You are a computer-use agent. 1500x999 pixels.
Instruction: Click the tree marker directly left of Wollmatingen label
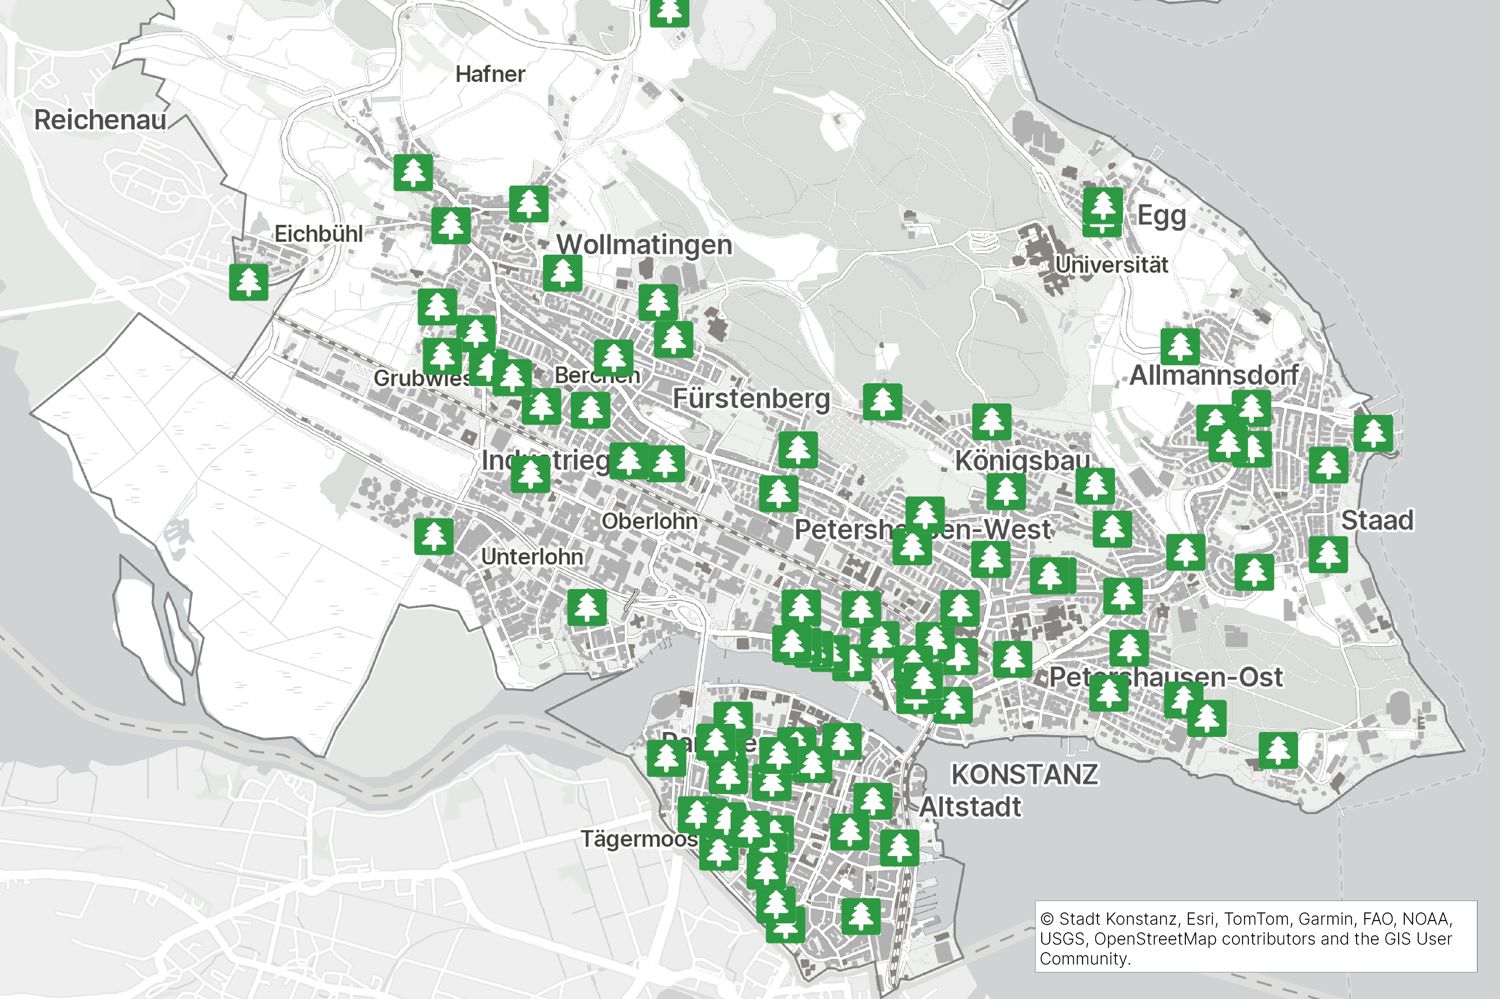[x=529, y=204]
